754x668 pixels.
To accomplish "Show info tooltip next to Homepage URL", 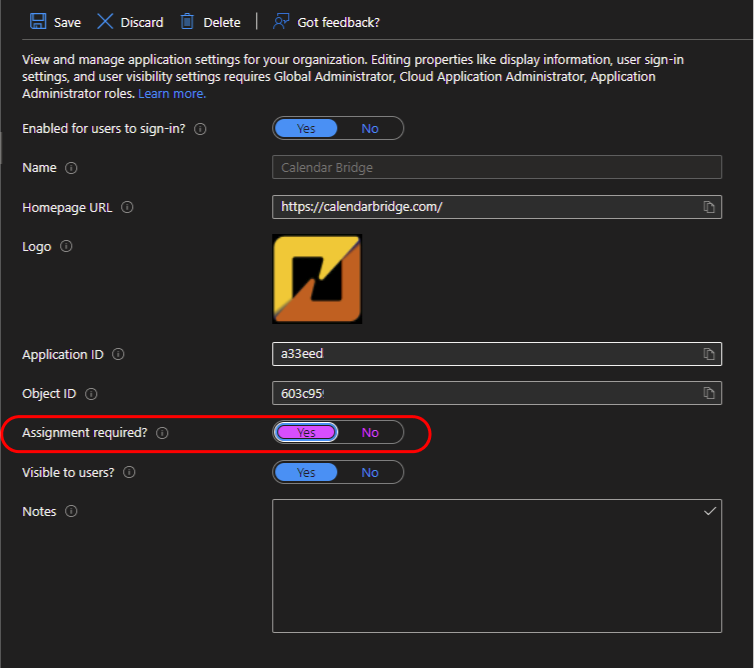I will click(127, 207).
